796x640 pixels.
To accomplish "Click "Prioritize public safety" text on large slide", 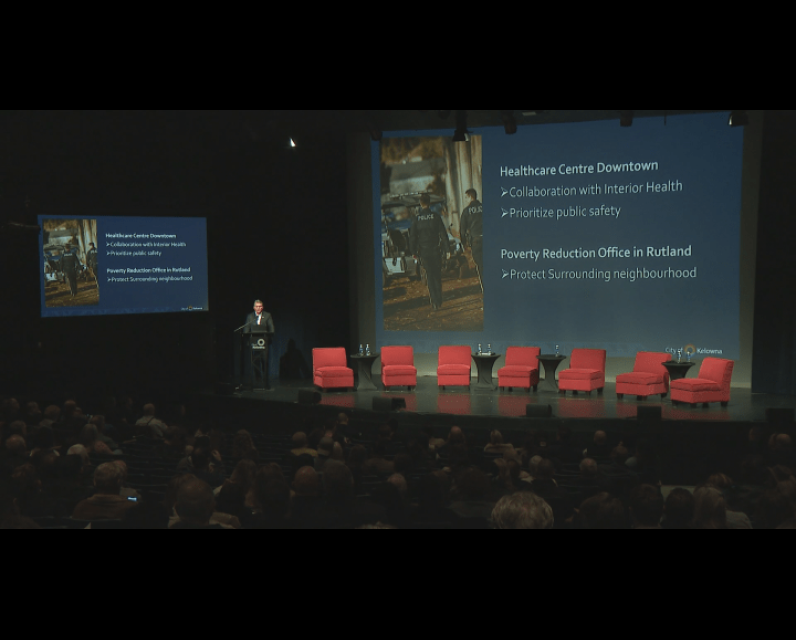I will pyautogui.click(x=565, y=212).
